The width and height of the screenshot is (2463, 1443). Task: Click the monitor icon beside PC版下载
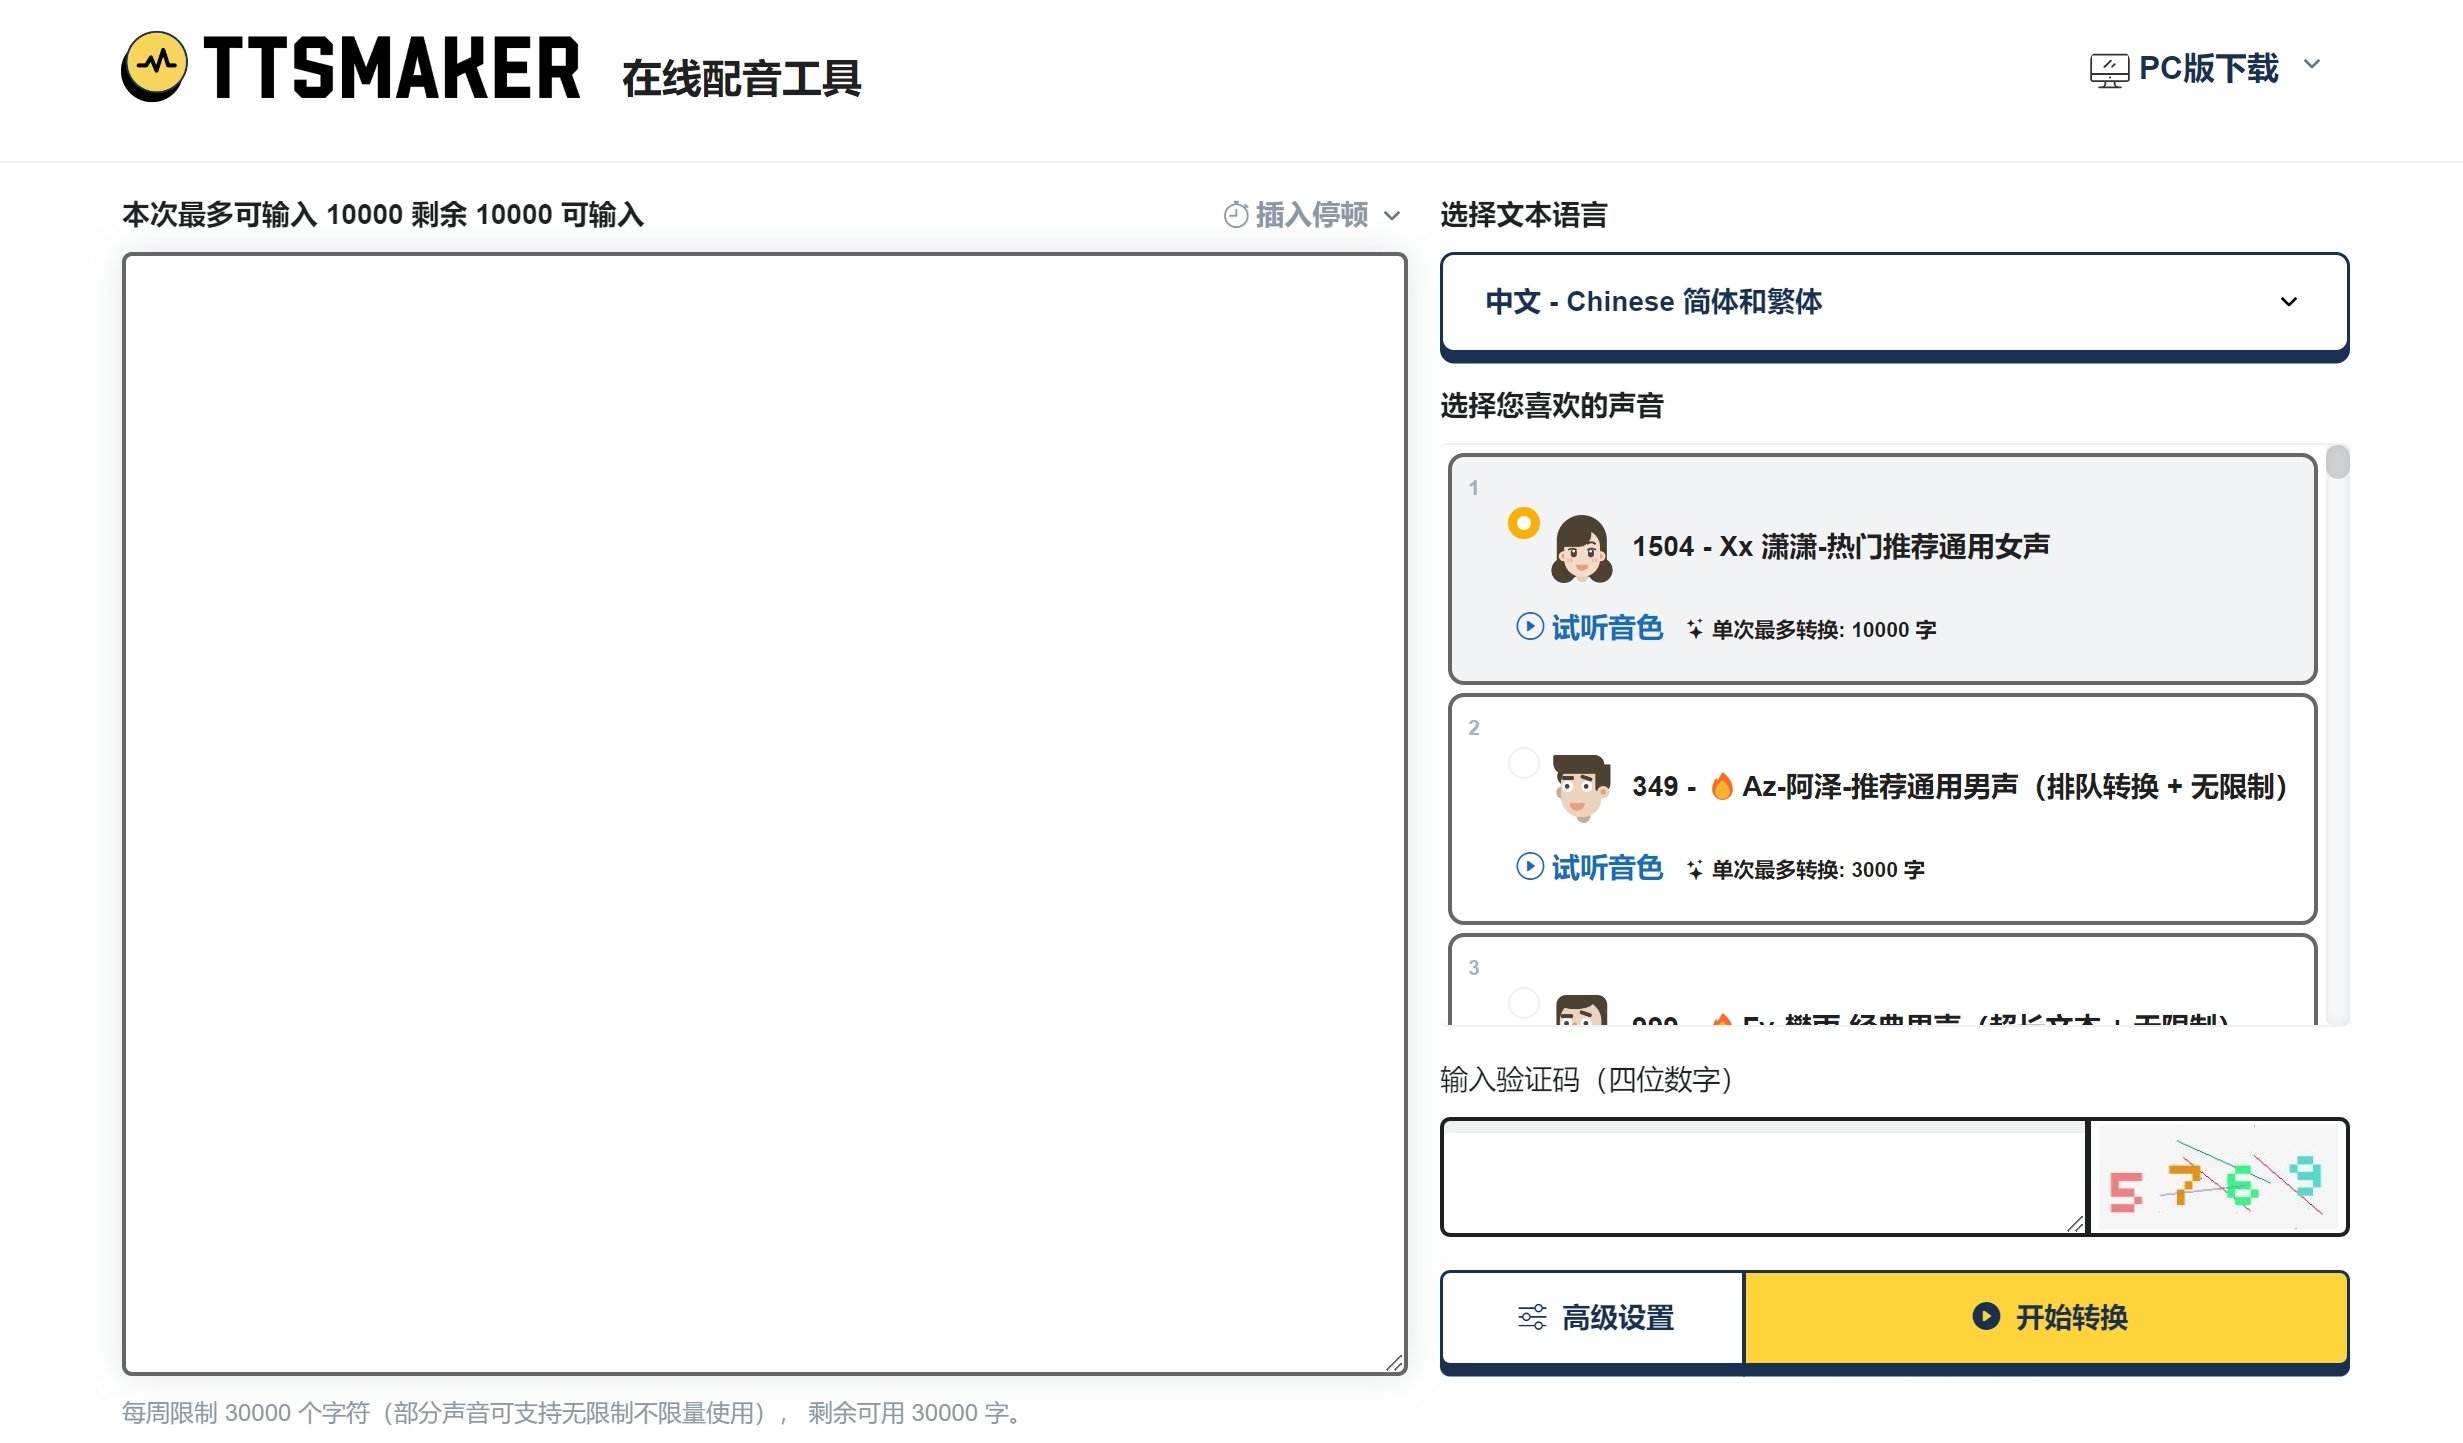pos(2110,66)
